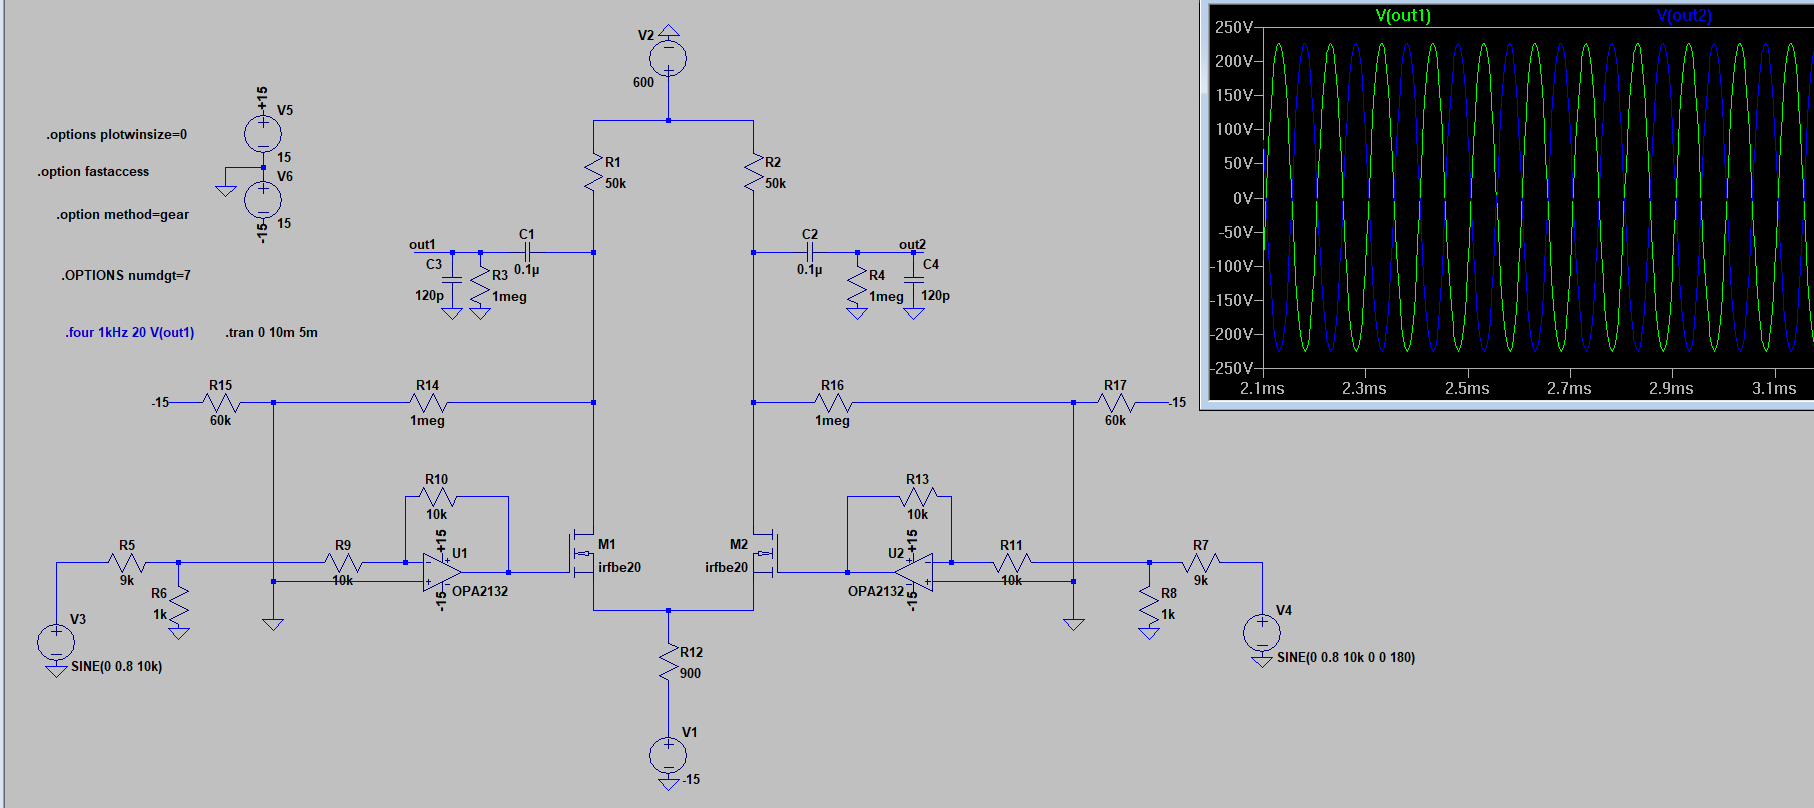This screenshot has height=808, width=1814.
Task: Select the R1 50k drain resistor
Action: tap(593, 172)
